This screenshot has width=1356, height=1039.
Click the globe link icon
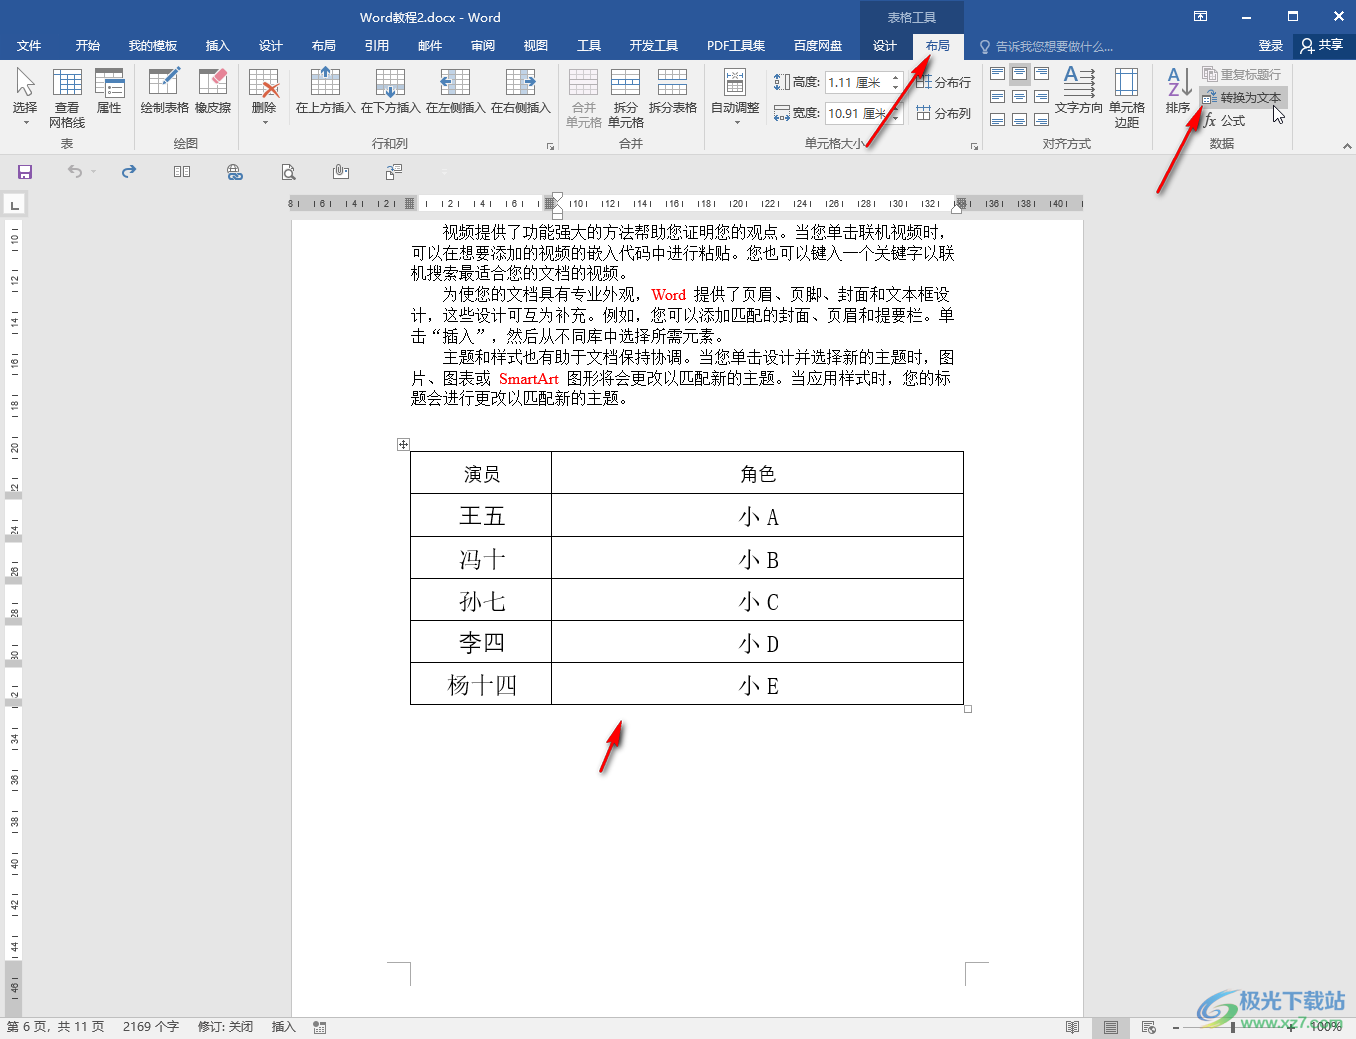point(235,172)
